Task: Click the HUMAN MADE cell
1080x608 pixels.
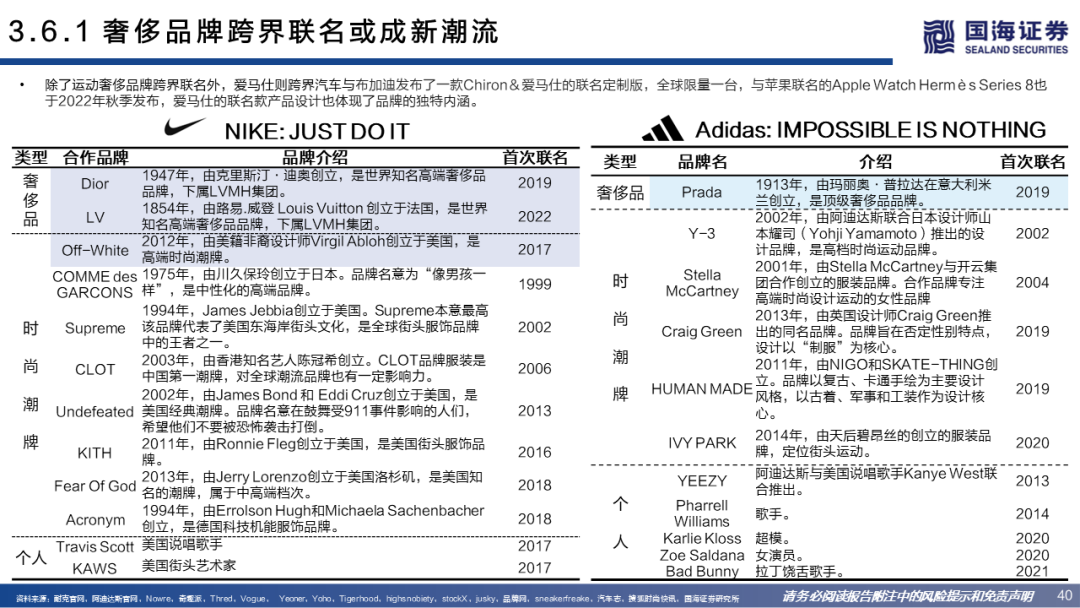Action: coord(702,389)
